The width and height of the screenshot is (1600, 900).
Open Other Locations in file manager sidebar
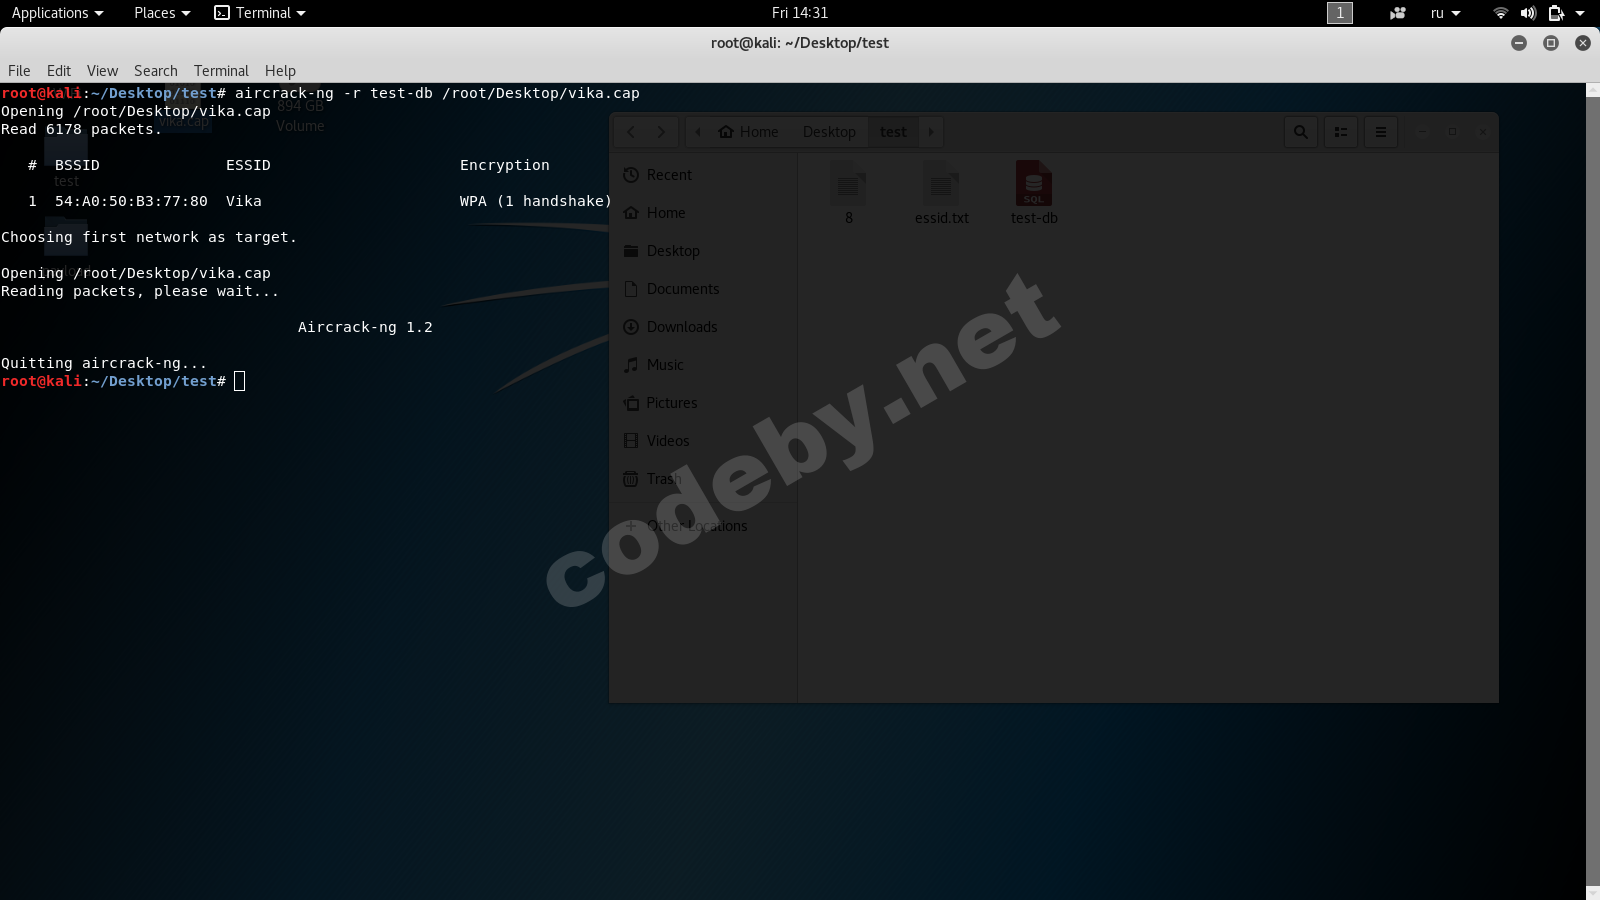(703, 526)
